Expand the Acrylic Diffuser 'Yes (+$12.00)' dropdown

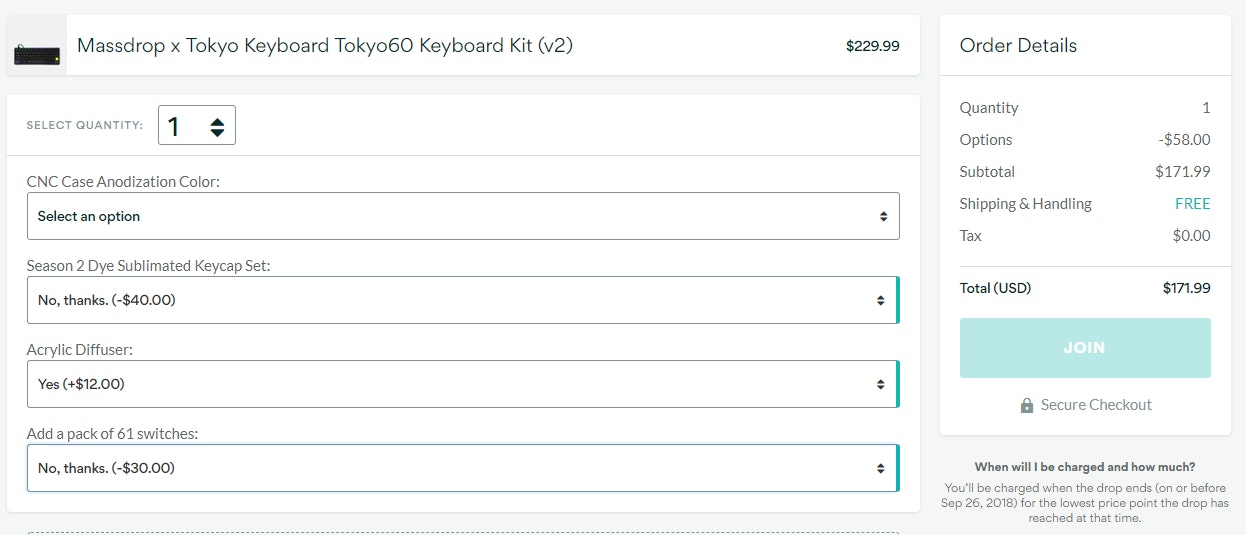(x=463, y=384)
